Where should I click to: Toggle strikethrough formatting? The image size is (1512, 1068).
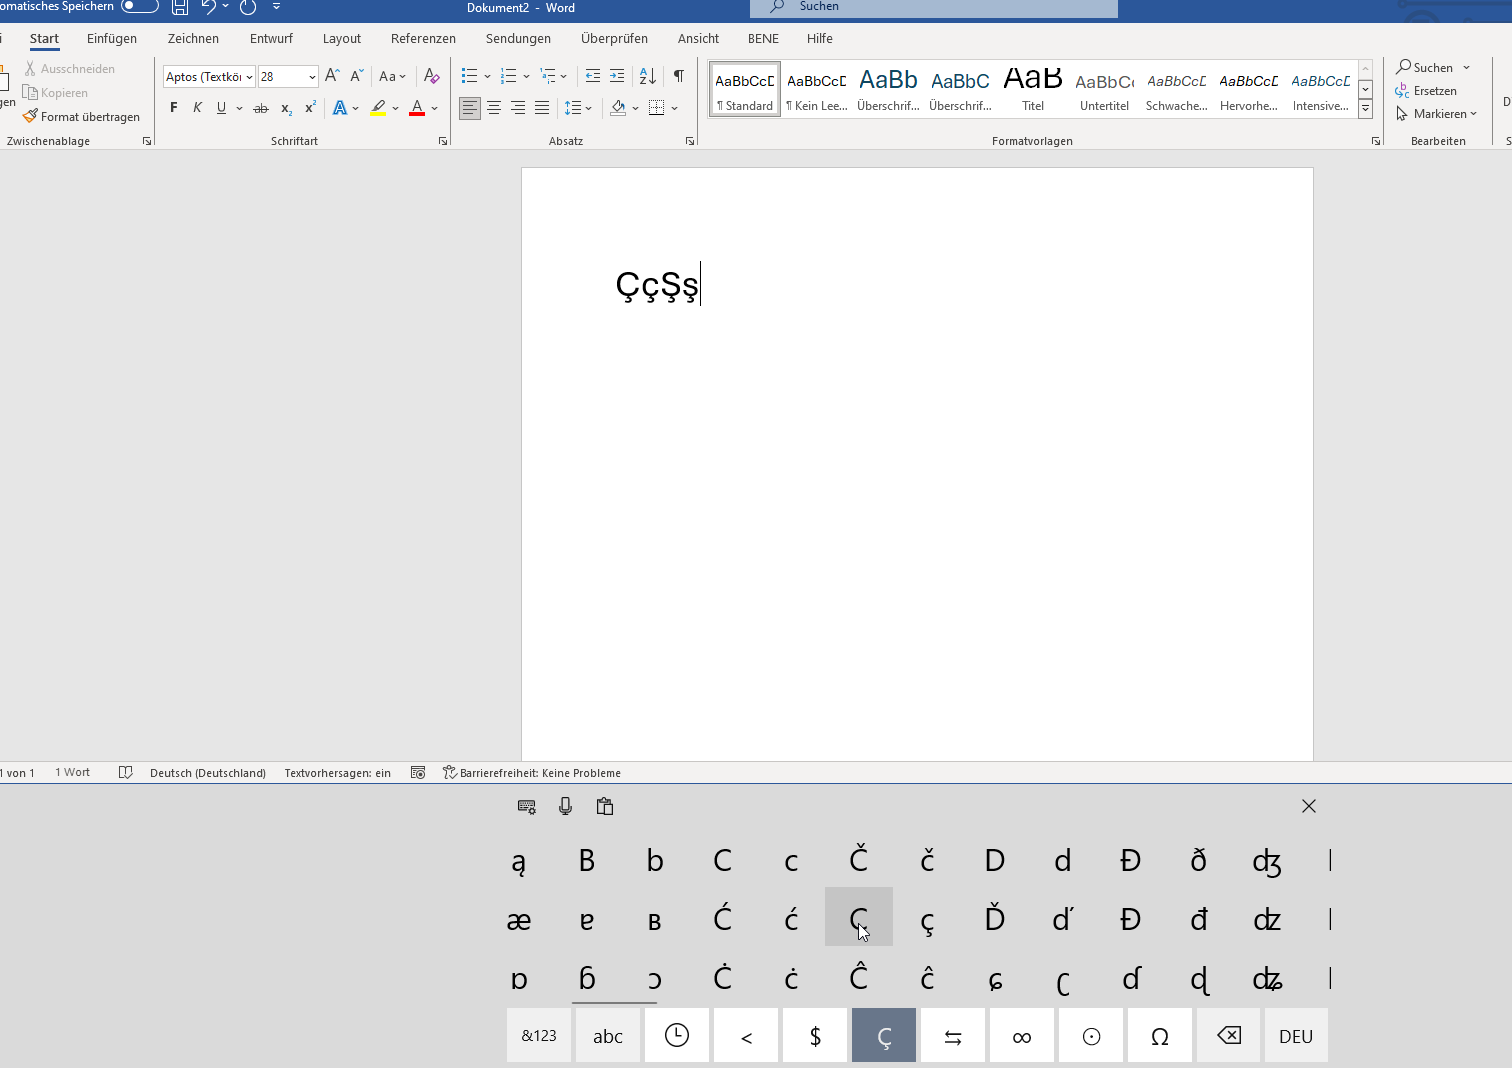click(x=261, y=108)
